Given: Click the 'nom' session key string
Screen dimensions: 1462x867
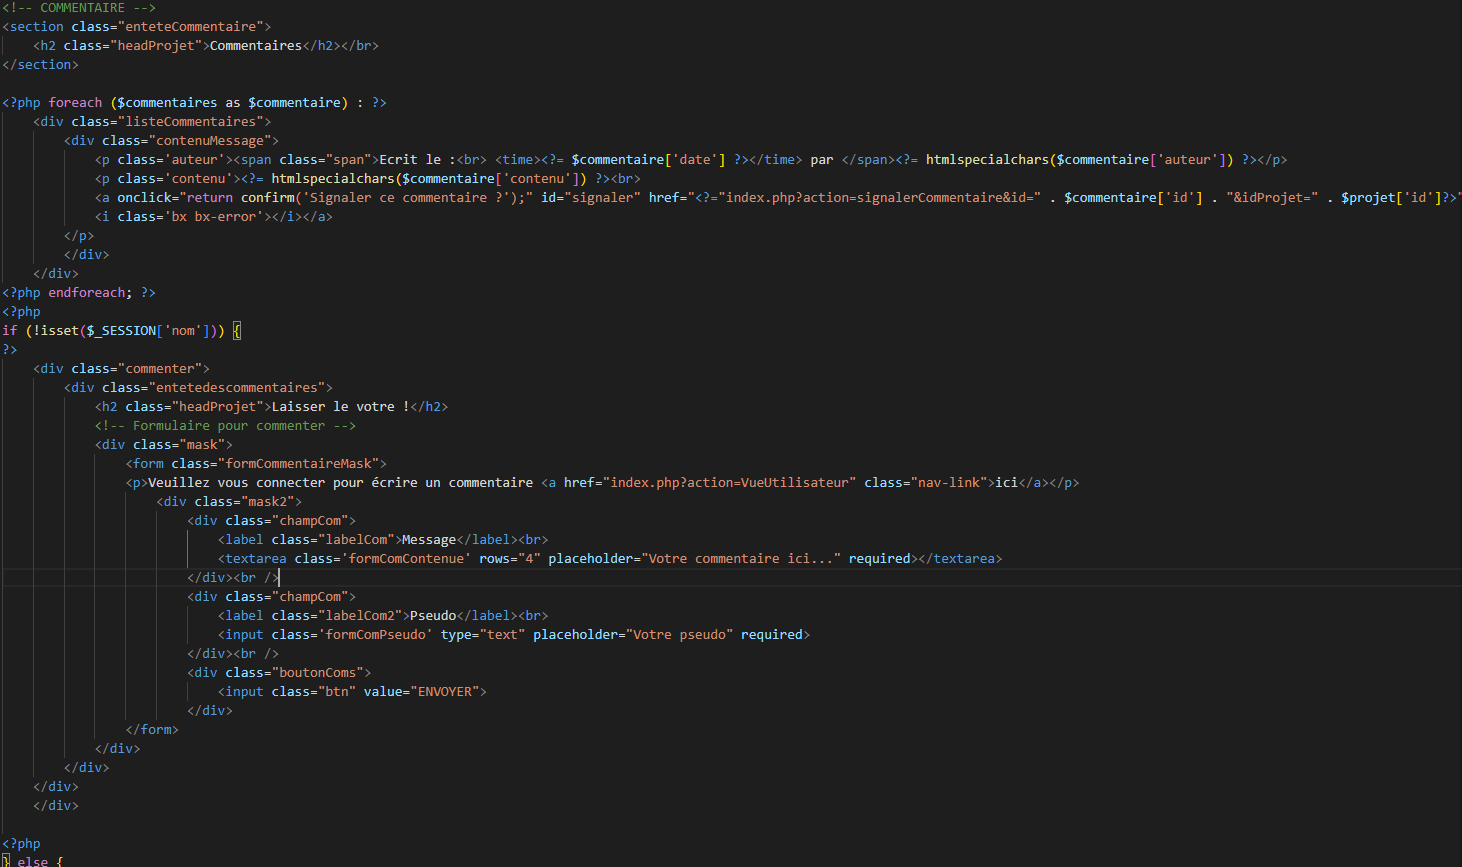Looking at the screenshot, I should 183,331.
